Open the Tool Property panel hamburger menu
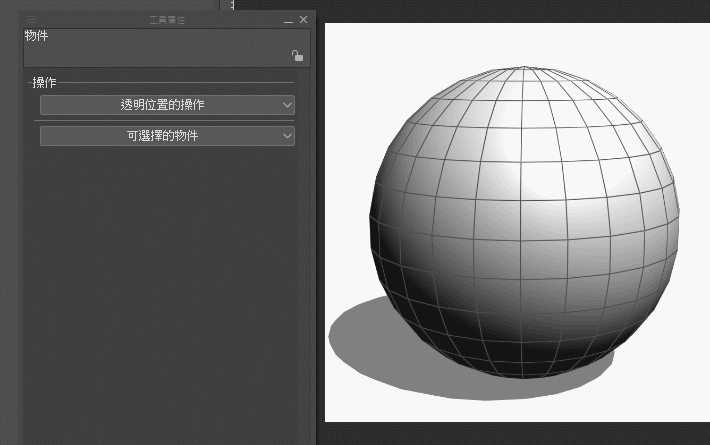Screen dimensions: 710x445 click(x=30, y=19)
